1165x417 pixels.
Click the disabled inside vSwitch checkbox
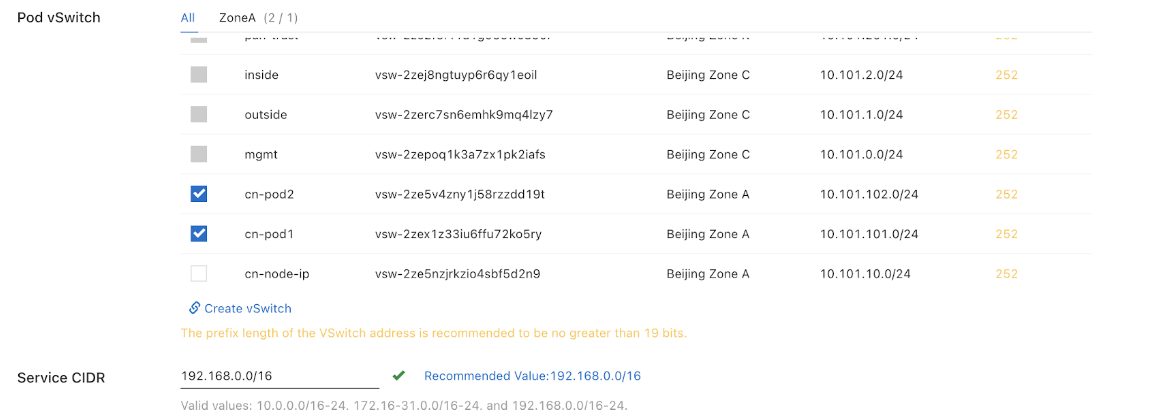pos(199,75)
